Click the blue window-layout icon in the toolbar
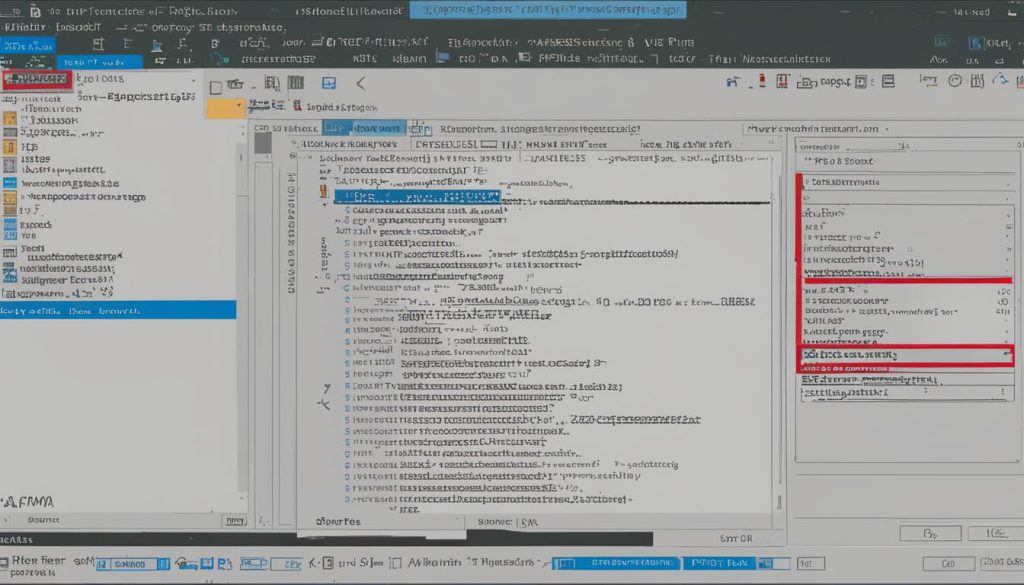Screen dimensions: 1024x585 click(x=328, y=83)
